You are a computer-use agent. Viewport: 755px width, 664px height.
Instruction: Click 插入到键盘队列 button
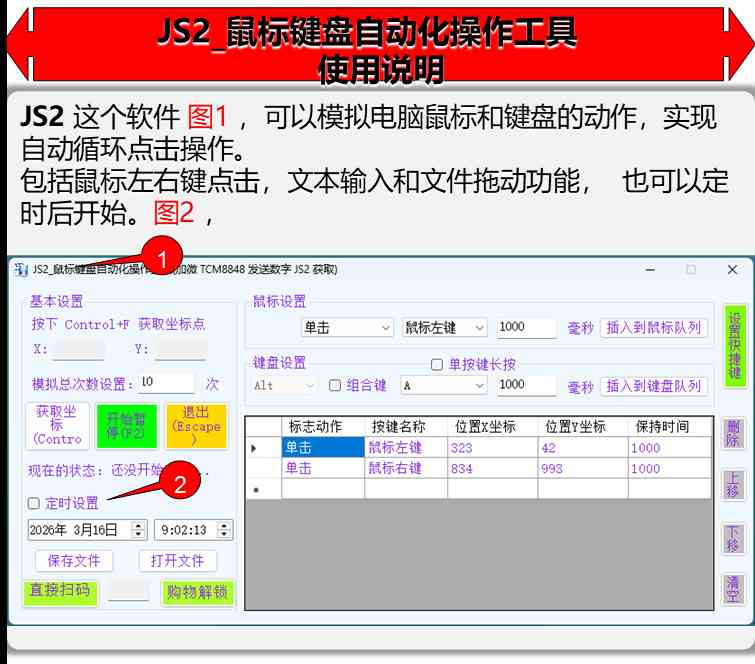pos(653,386)
